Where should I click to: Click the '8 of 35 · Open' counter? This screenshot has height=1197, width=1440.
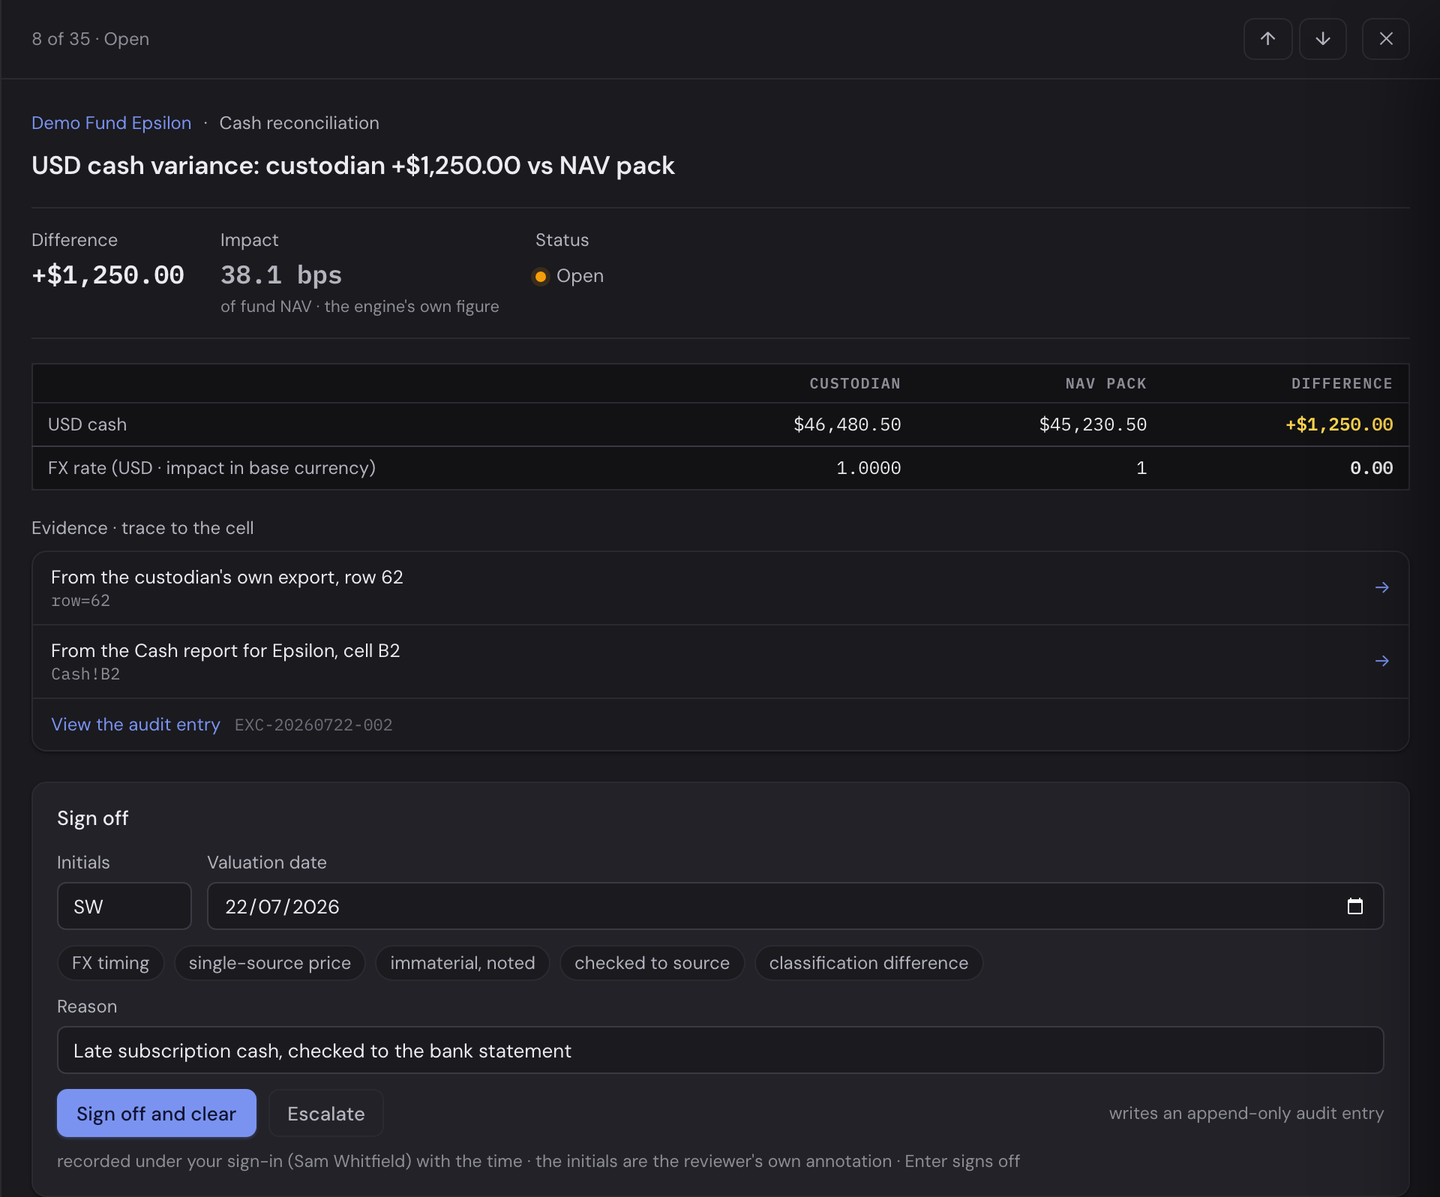[x=90, y=39]
